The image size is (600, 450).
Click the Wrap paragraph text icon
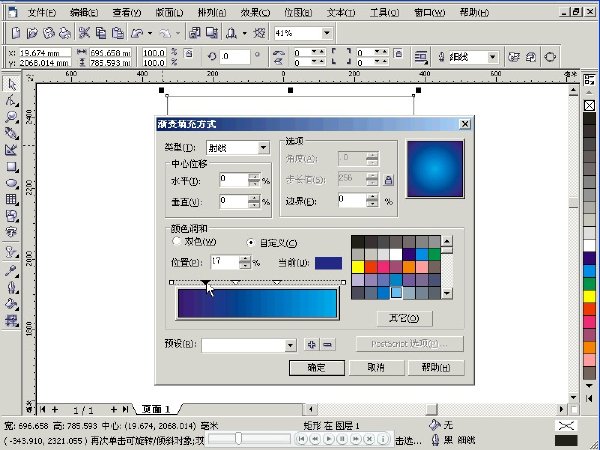(421, 57)
